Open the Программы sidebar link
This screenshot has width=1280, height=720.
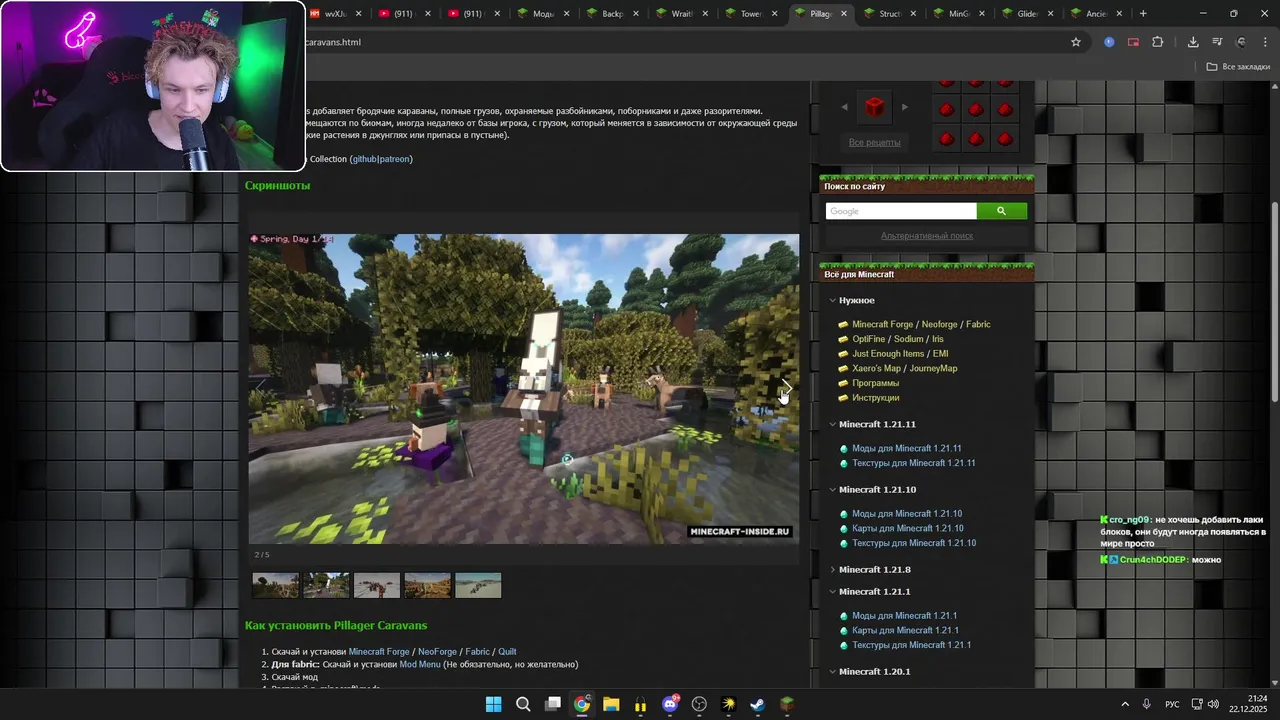[x=875, y=383]
